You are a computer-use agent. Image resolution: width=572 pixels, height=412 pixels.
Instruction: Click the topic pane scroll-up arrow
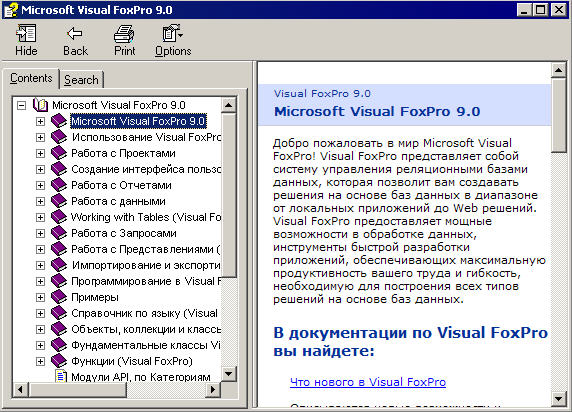tap(559, 70)
